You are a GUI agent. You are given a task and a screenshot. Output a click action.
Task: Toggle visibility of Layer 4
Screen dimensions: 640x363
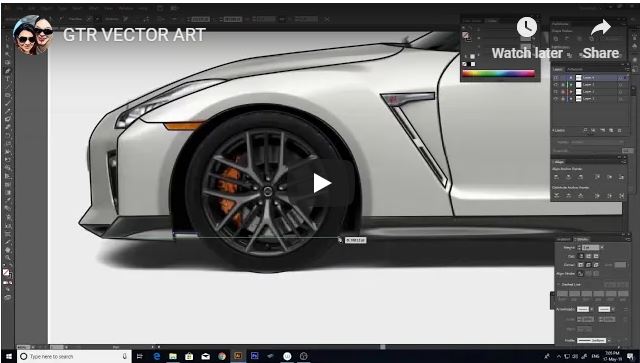tap(556, 77)
